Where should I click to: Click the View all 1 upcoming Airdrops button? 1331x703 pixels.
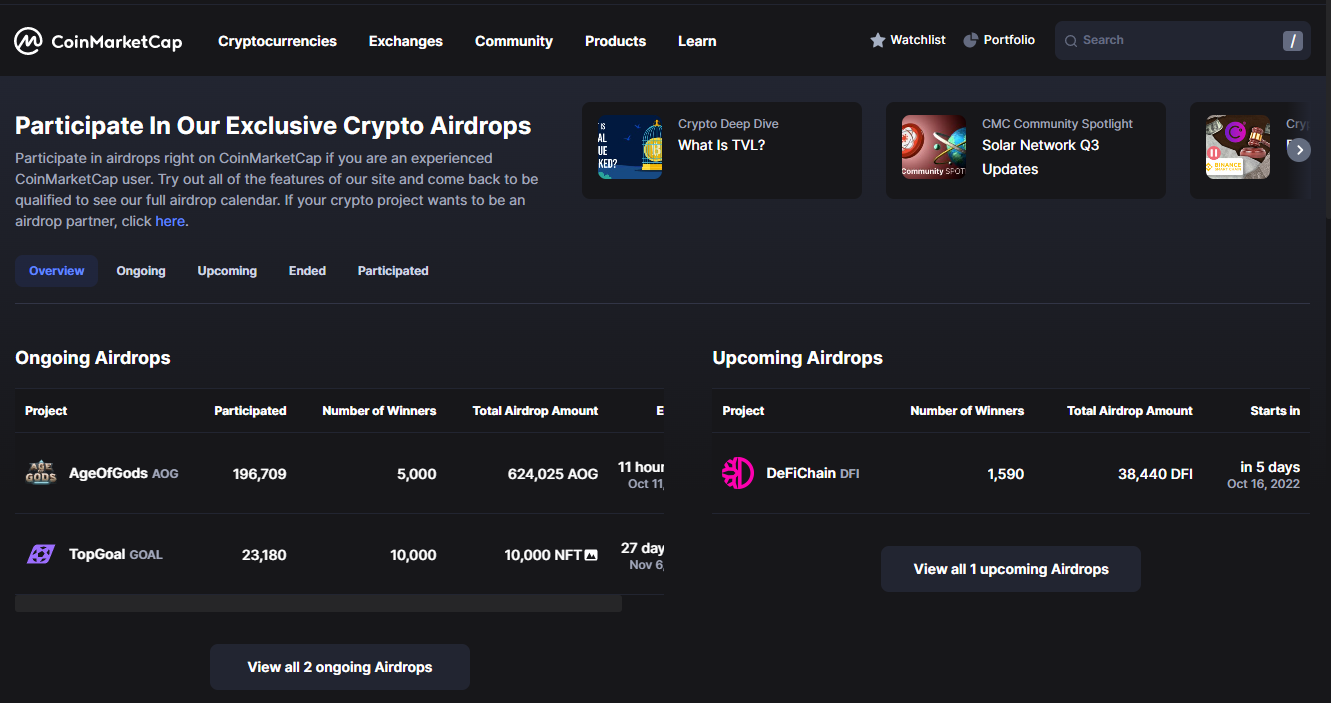(1011, 569)
